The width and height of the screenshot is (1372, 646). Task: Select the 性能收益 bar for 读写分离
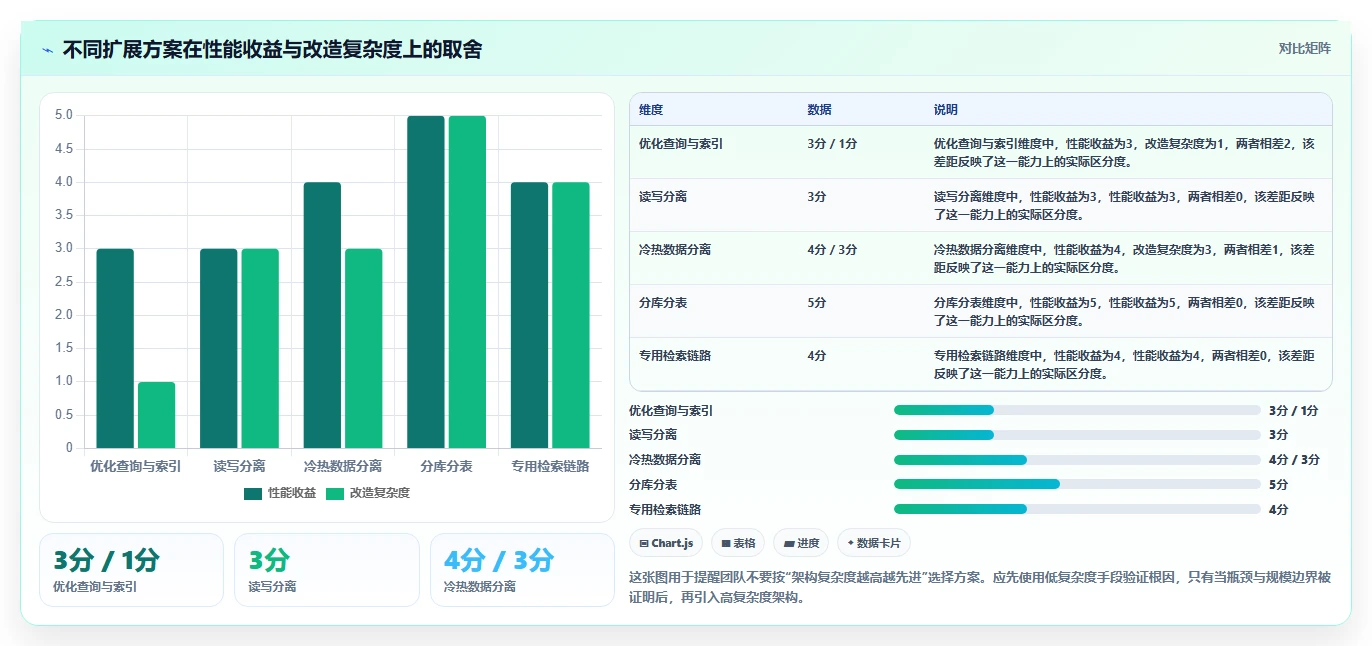coord(219,348)
